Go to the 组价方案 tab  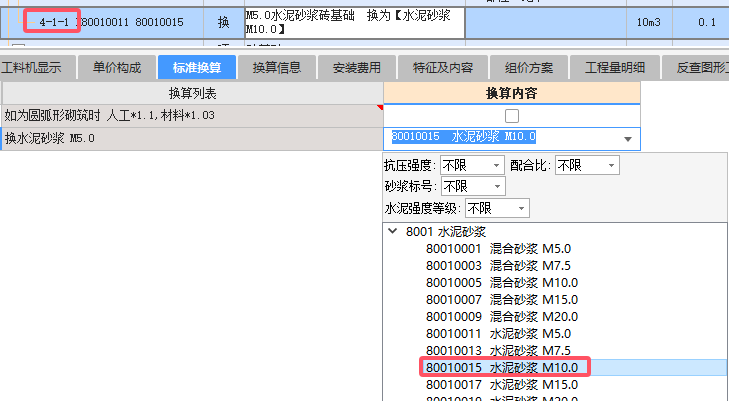(529, 67)
